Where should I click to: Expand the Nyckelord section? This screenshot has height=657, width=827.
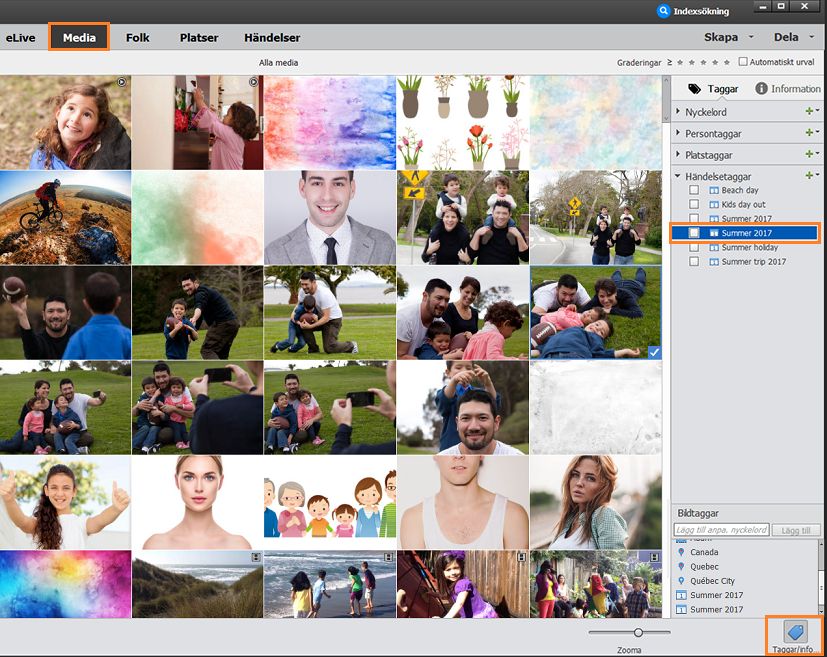(678, 112)
